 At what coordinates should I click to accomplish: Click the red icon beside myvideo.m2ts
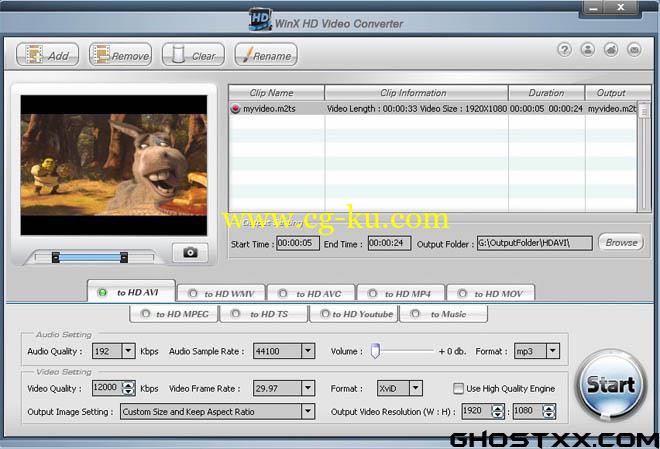coord(235,109)
